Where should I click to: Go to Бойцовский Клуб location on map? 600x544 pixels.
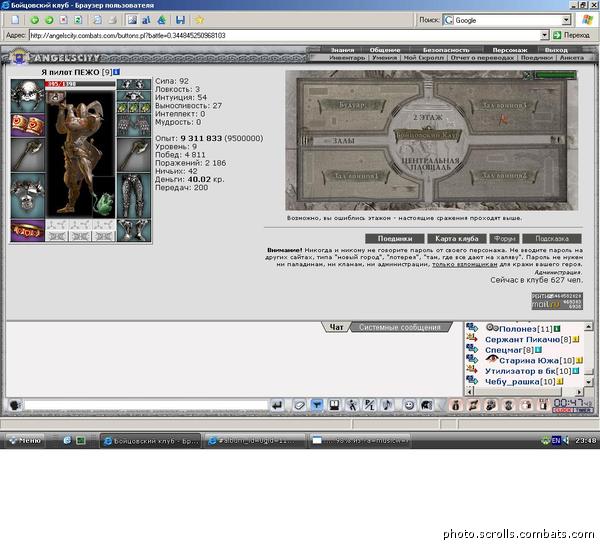tap(427, 135)
